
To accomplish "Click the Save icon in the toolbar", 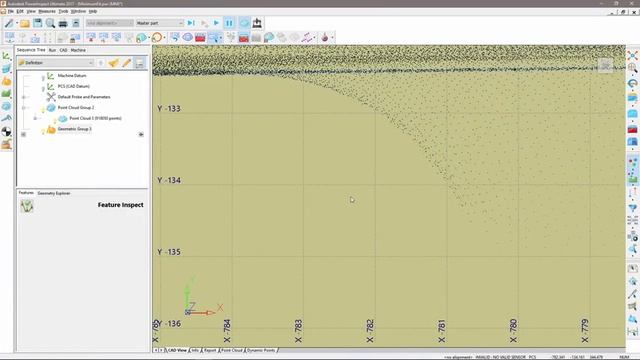I will [x=38, y=23].
